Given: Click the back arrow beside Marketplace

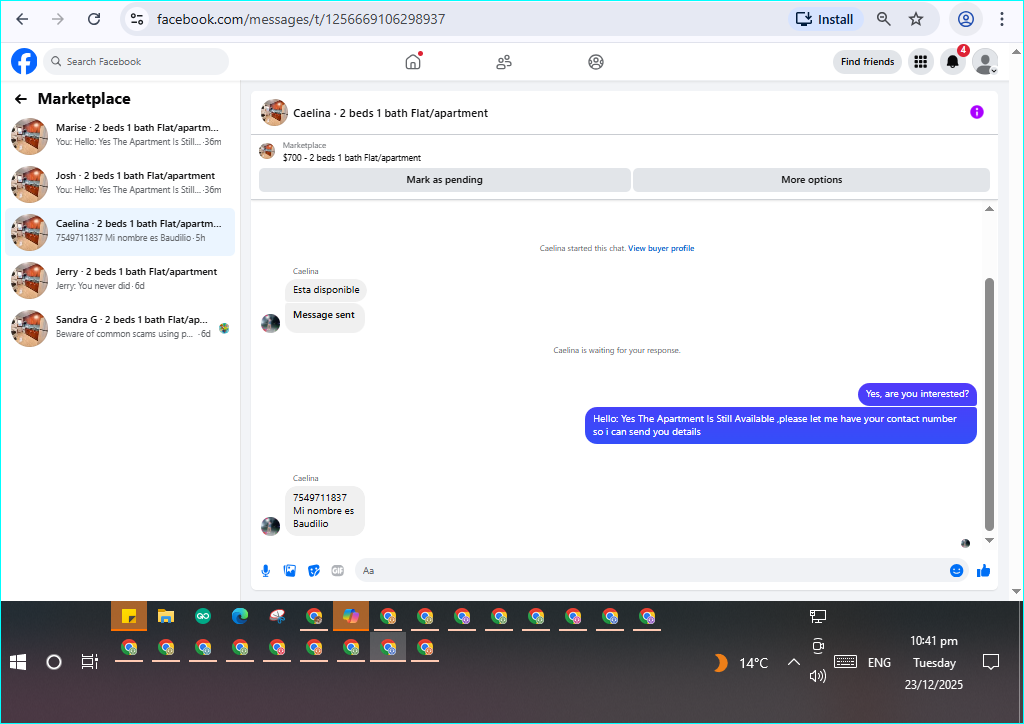Looking at the screenshot, I should coord(21,99).
